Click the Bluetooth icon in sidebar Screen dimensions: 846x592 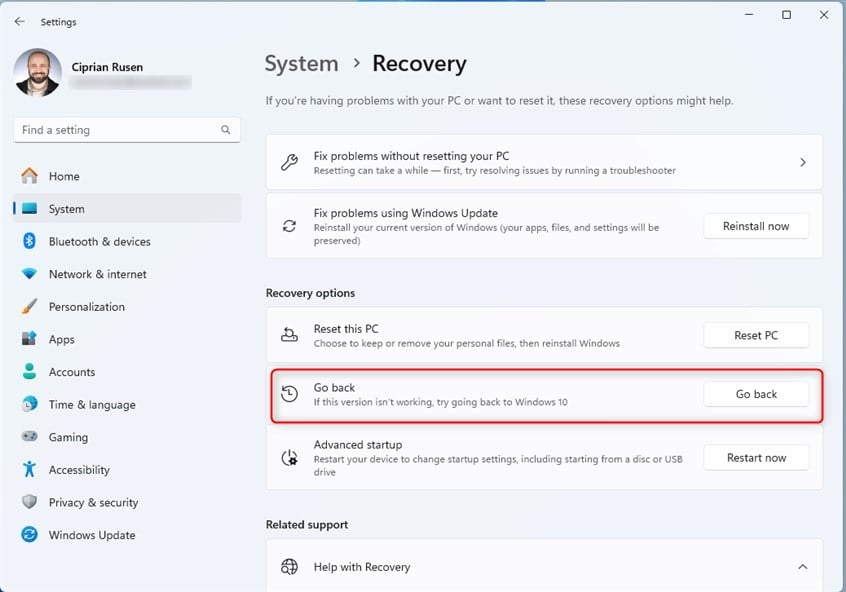29,241
